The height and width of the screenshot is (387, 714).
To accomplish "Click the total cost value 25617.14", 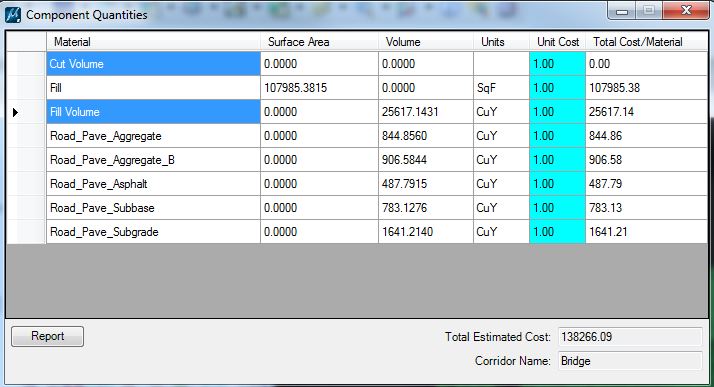I will 611,112.
